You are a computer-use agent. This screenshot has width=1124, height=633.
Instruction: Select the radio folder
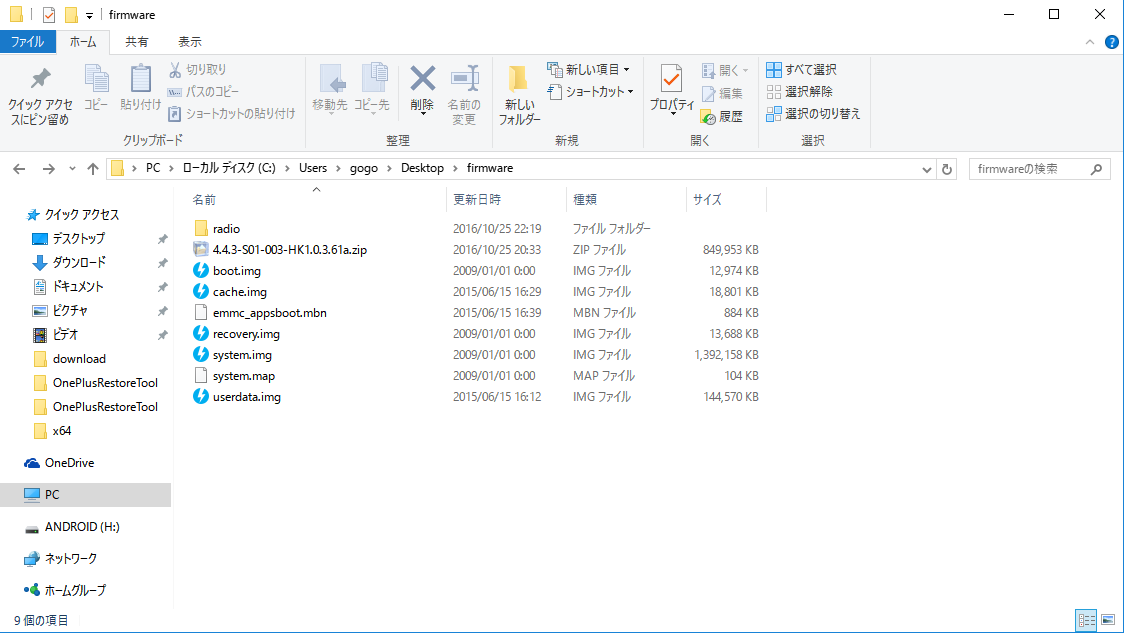tap(226, 229)
